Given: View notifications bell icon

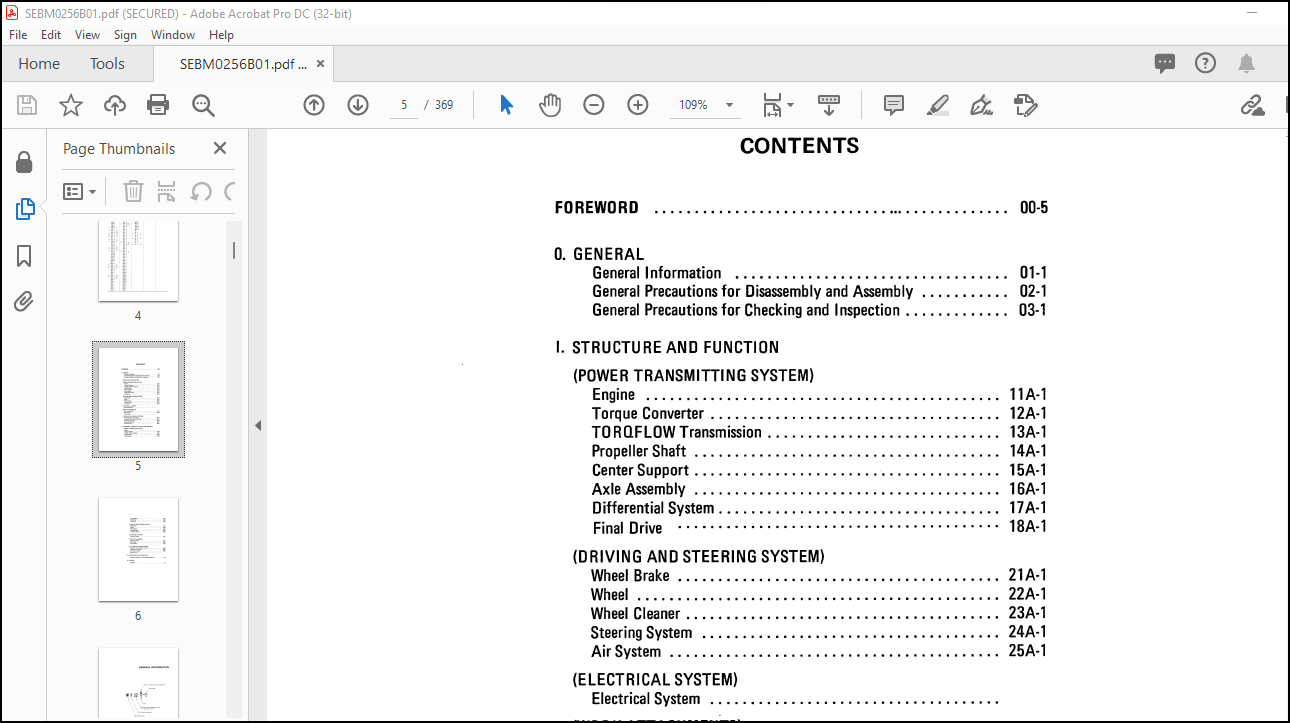Looking at the screenshot, I should coord(1246,63).
